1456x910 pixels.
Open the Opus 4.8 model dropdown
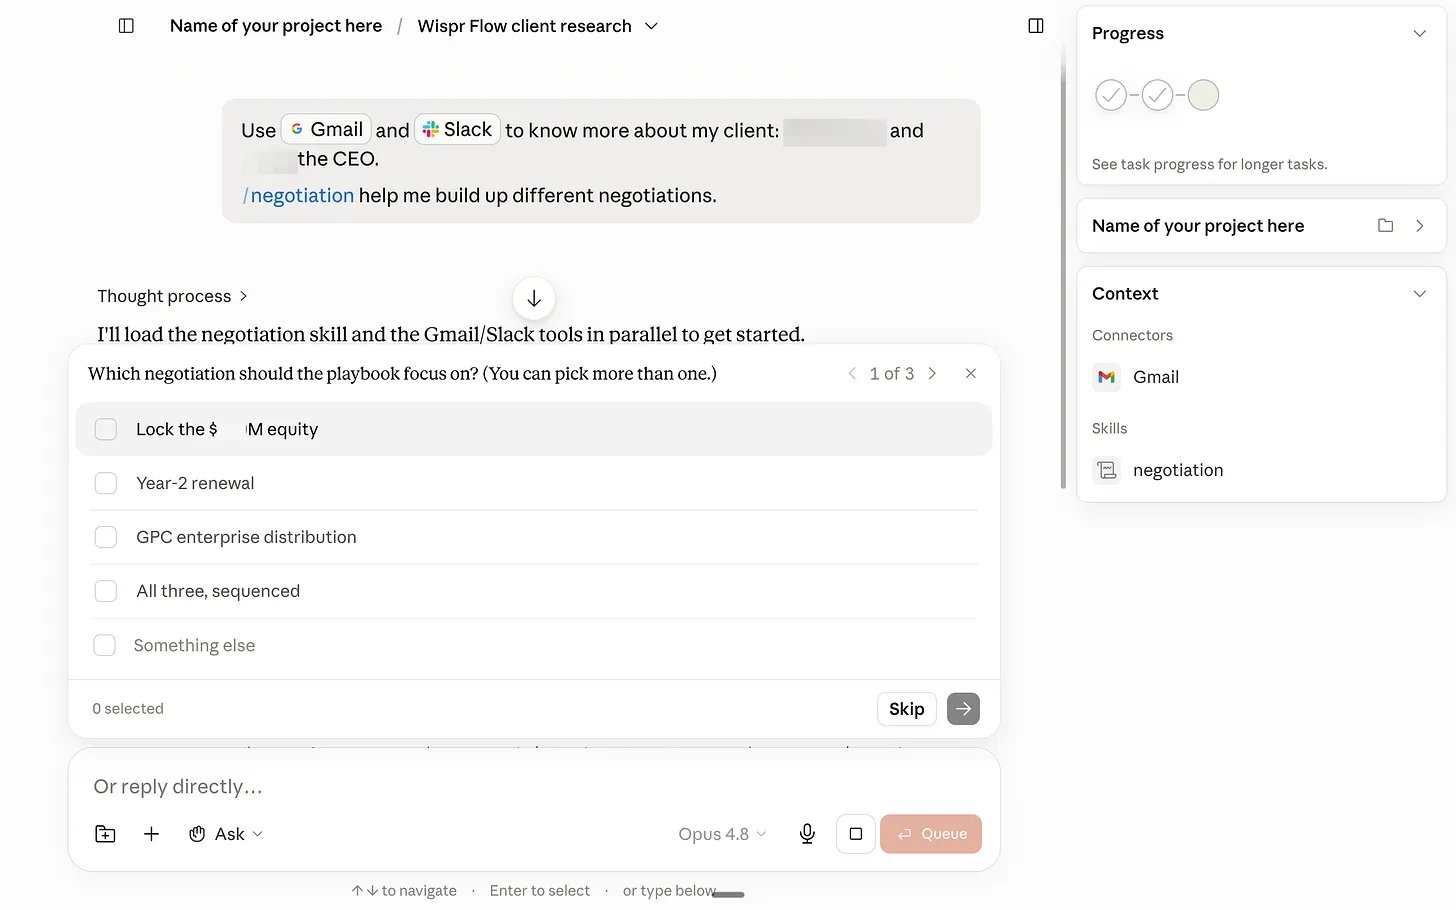(x=722, y=834)
